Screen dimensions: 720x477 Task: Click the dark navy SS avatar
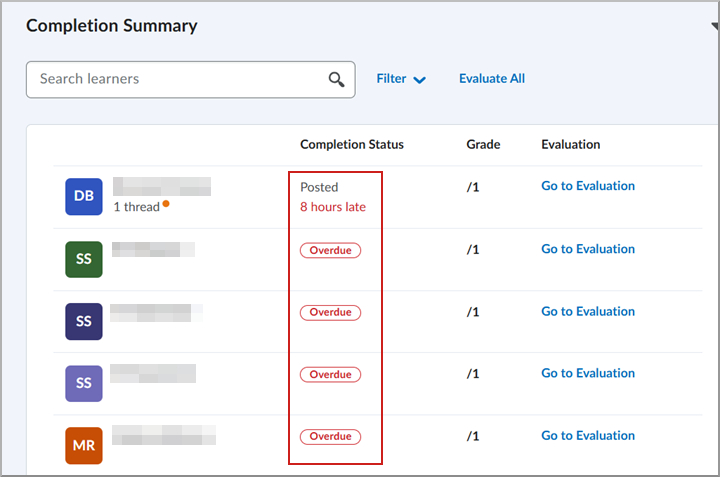(84, 321)
